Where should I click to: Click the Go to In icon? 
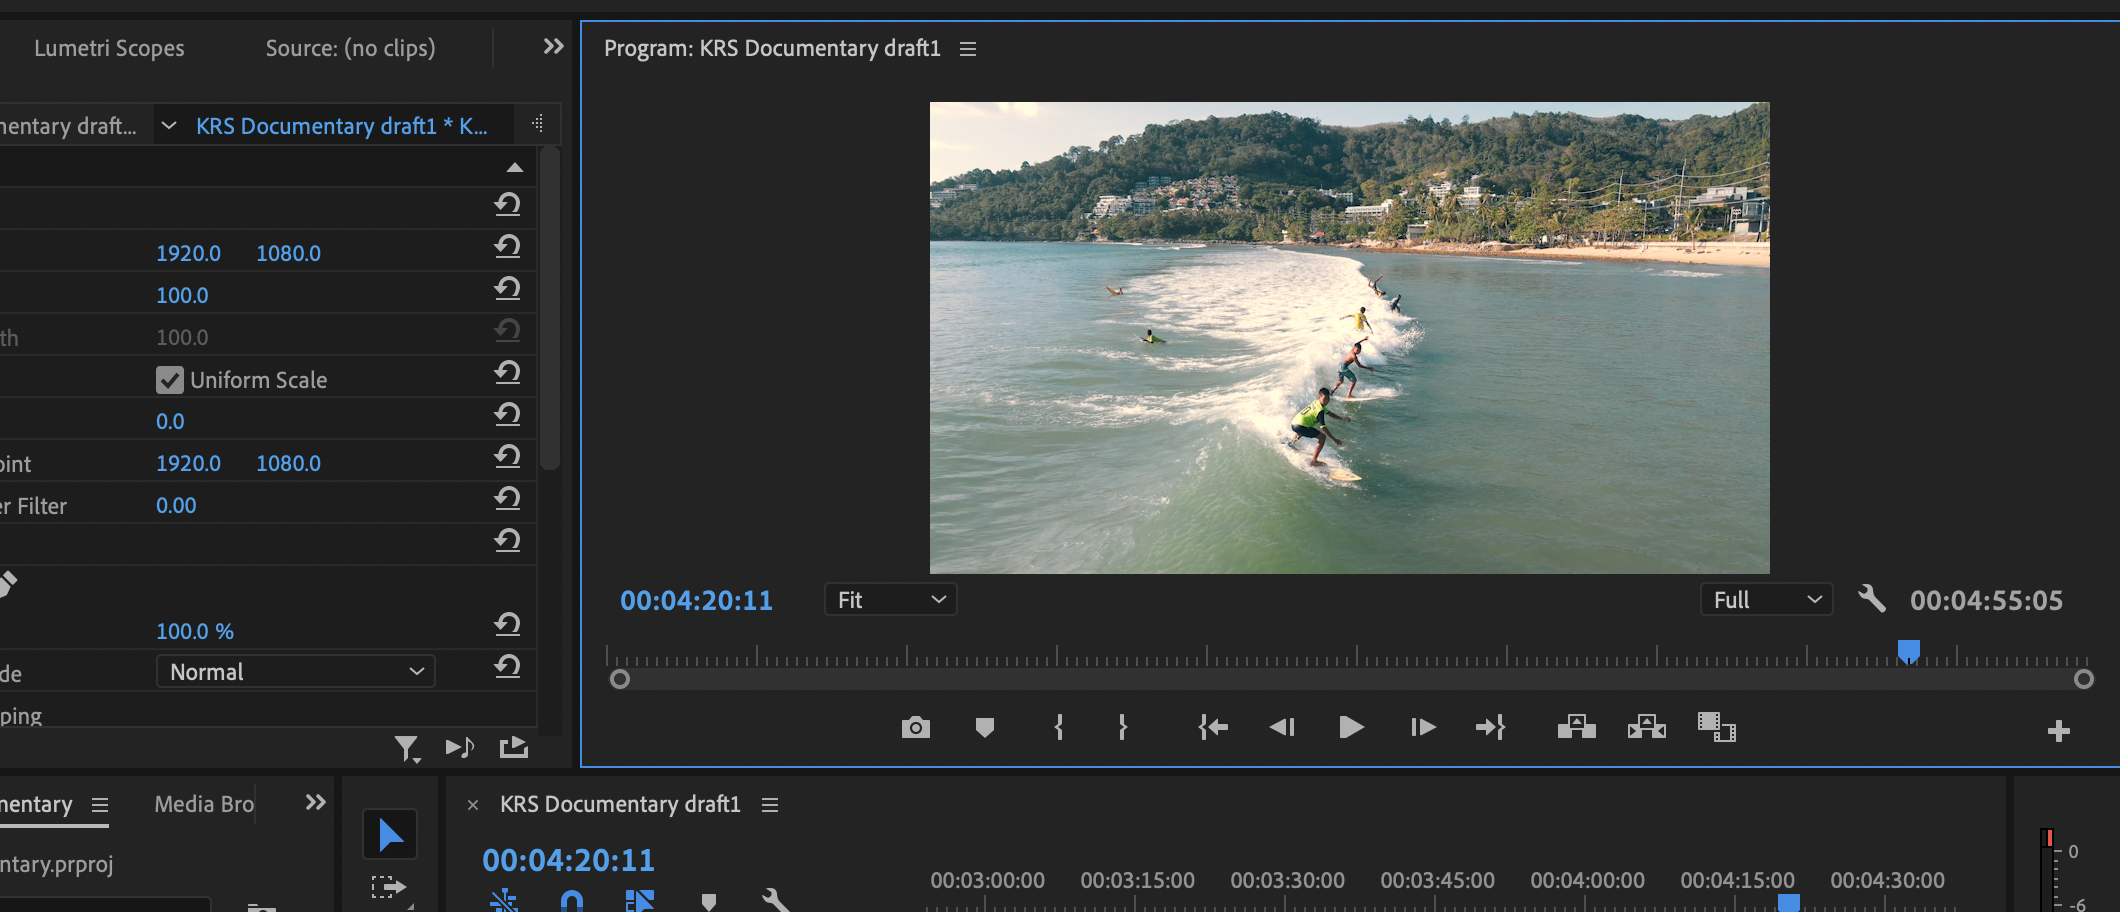point(1213,727)
